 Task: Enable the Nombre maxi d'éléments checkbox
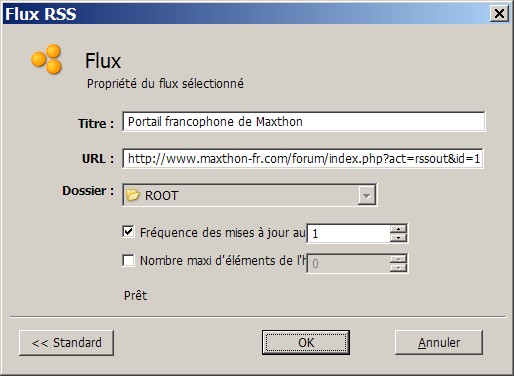pyautogui.click(x=128, y=260)
